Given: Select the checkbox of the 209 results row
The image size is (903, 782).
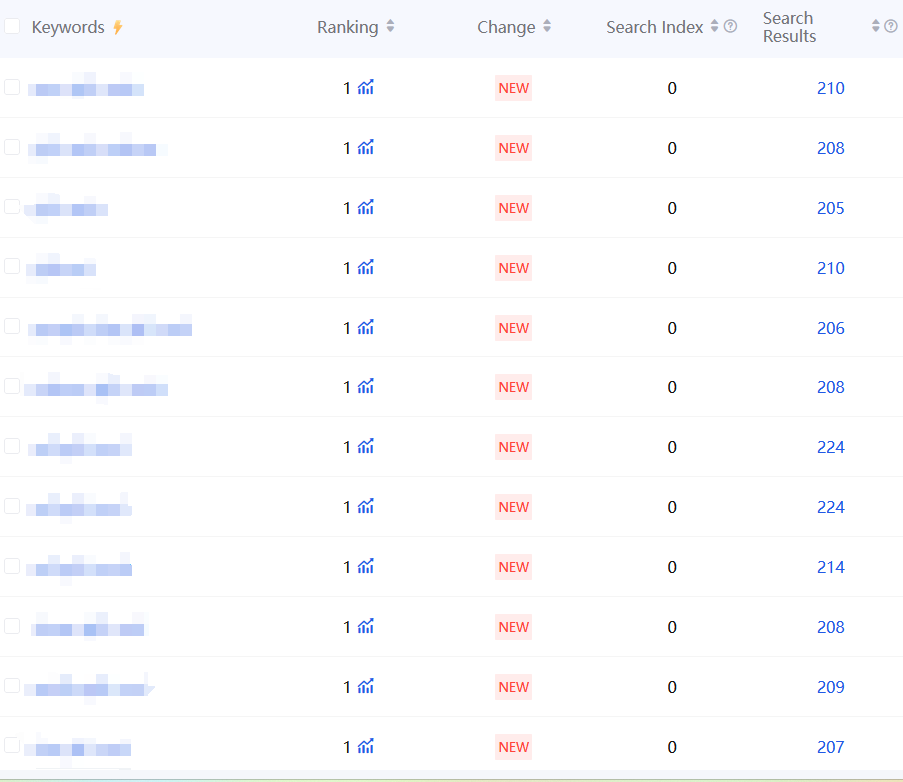Looking at the screenshot, I should tap(12, 686).
